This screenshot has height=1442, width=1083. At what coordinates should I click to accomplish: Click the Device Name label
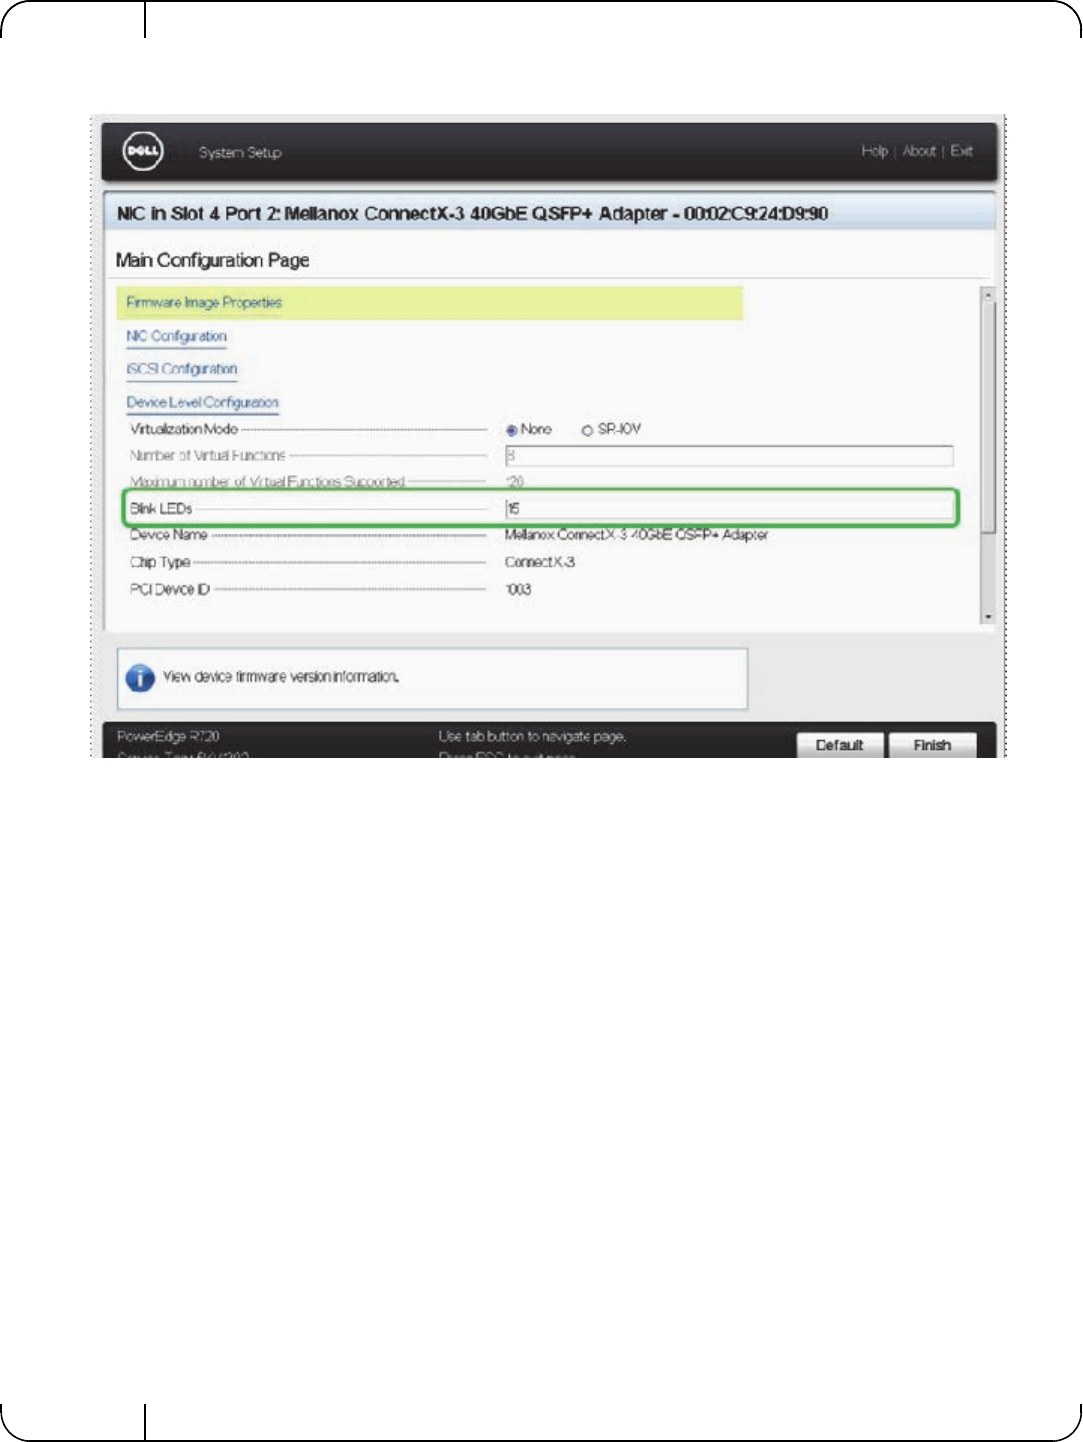[x=168, y=535]
